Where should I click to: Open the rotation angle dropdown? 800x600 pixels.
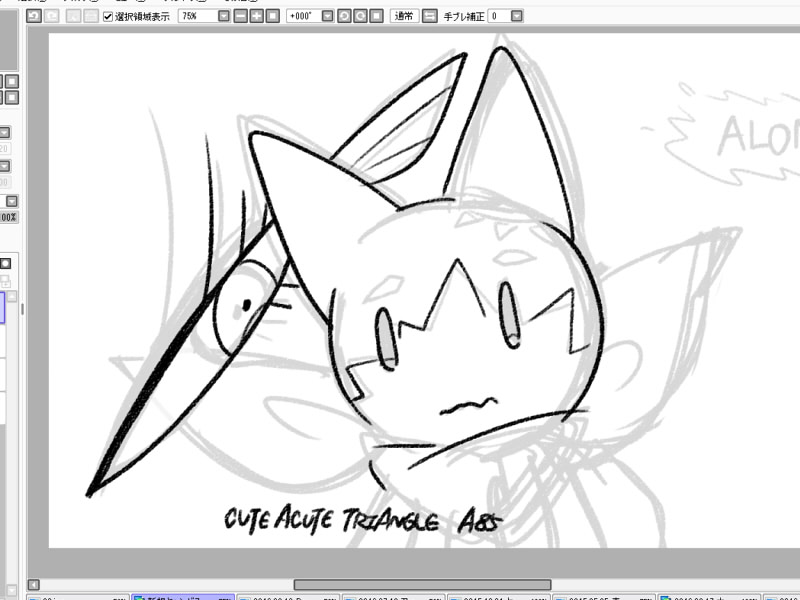tap(328, 16)
